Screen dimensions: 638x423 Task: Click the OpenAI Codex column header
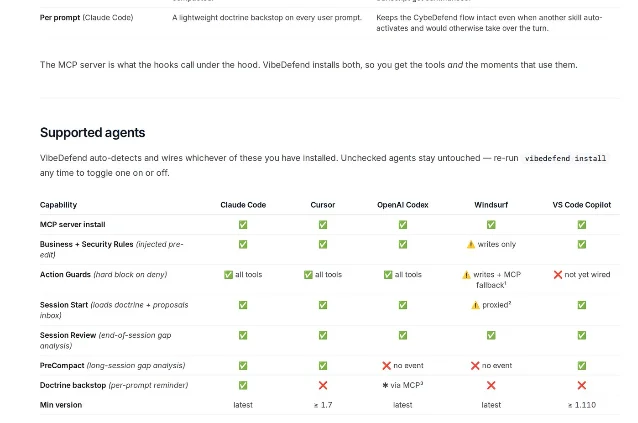point(403,205)
